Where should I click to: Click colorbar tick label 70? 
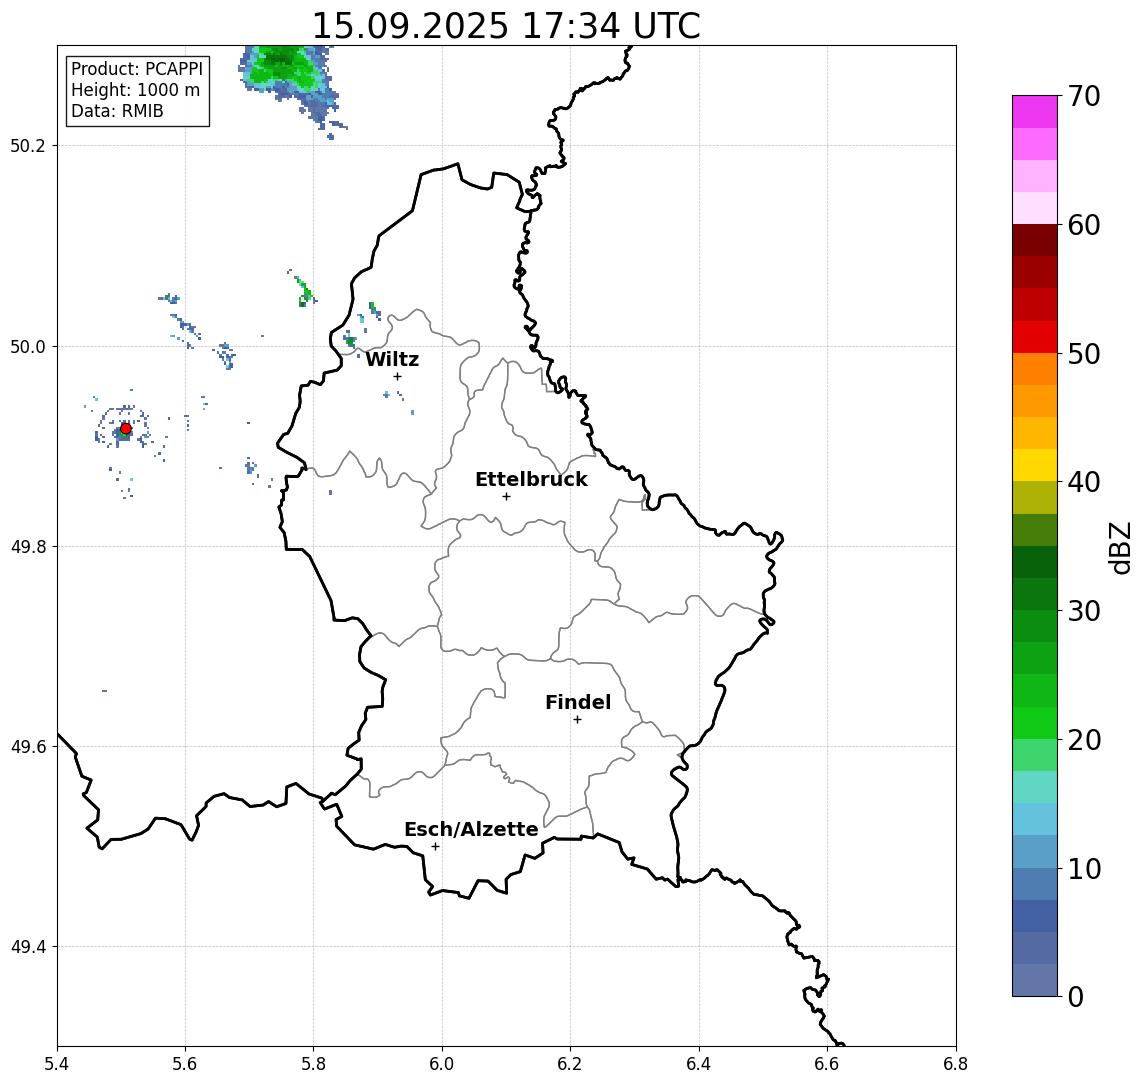tap(1084, 96)
